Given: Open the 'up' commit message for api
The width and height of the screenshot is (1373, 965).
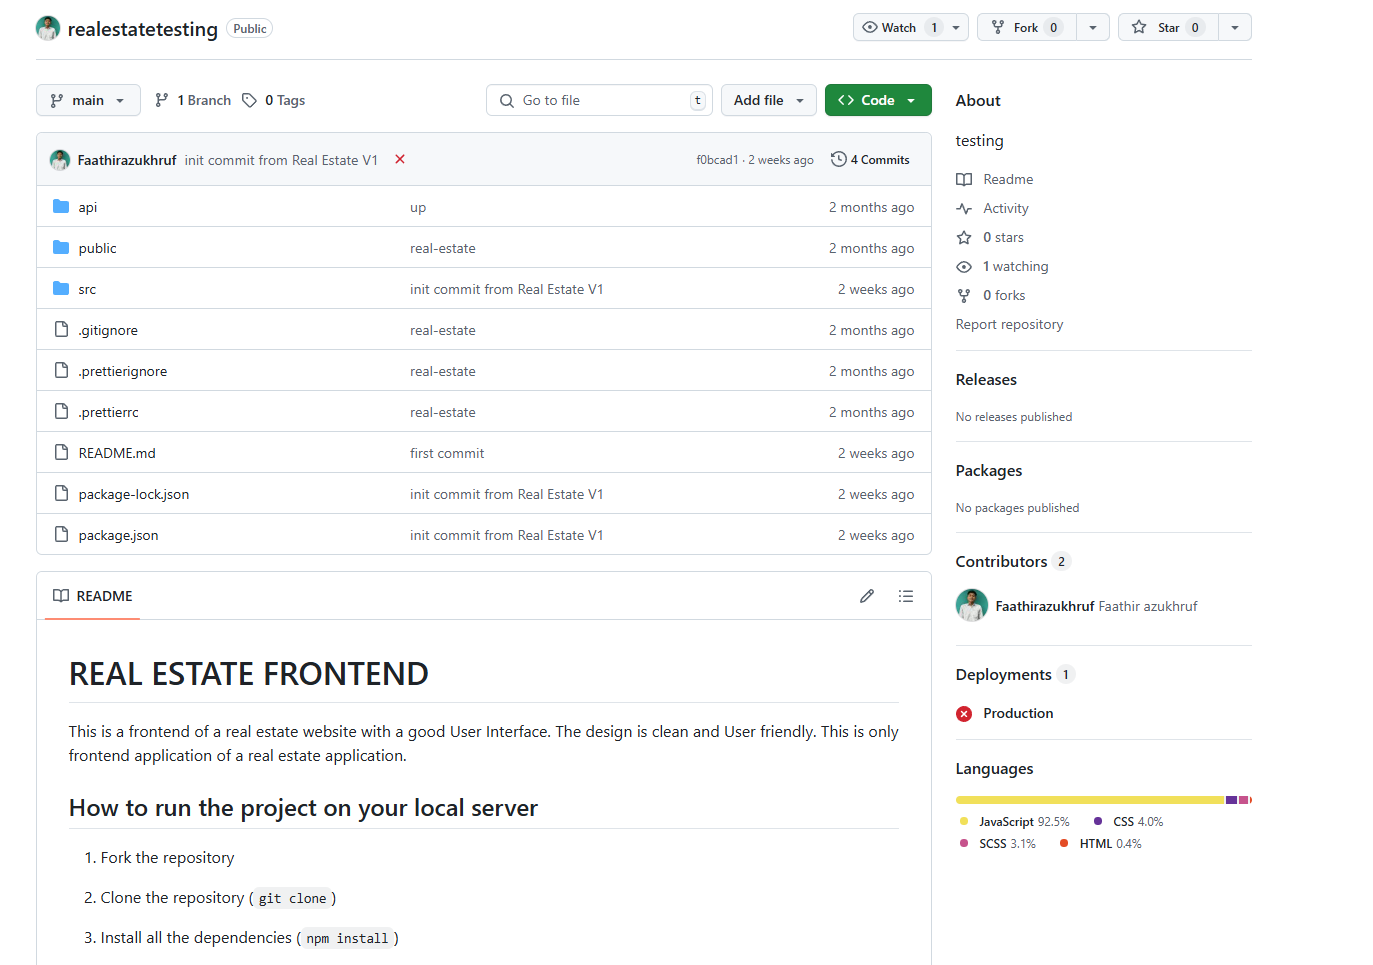Looking at the screenshot, I should coord(418,208).
